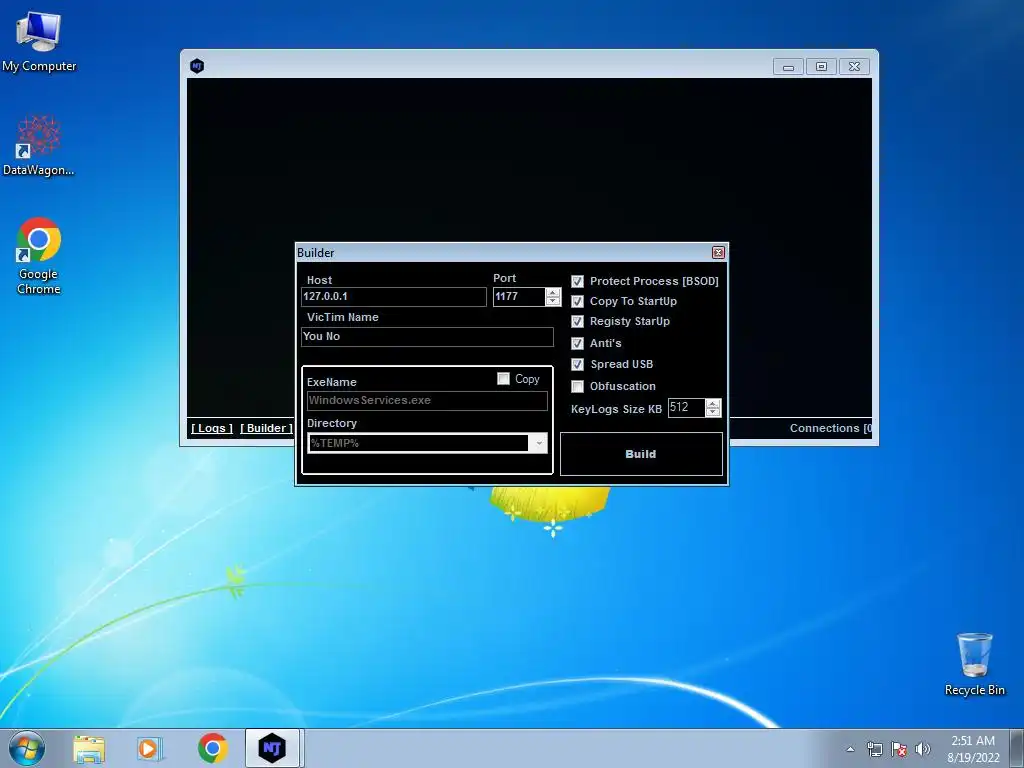
Task: Increase Port value with up arrow
Action: tap(553, 293)
